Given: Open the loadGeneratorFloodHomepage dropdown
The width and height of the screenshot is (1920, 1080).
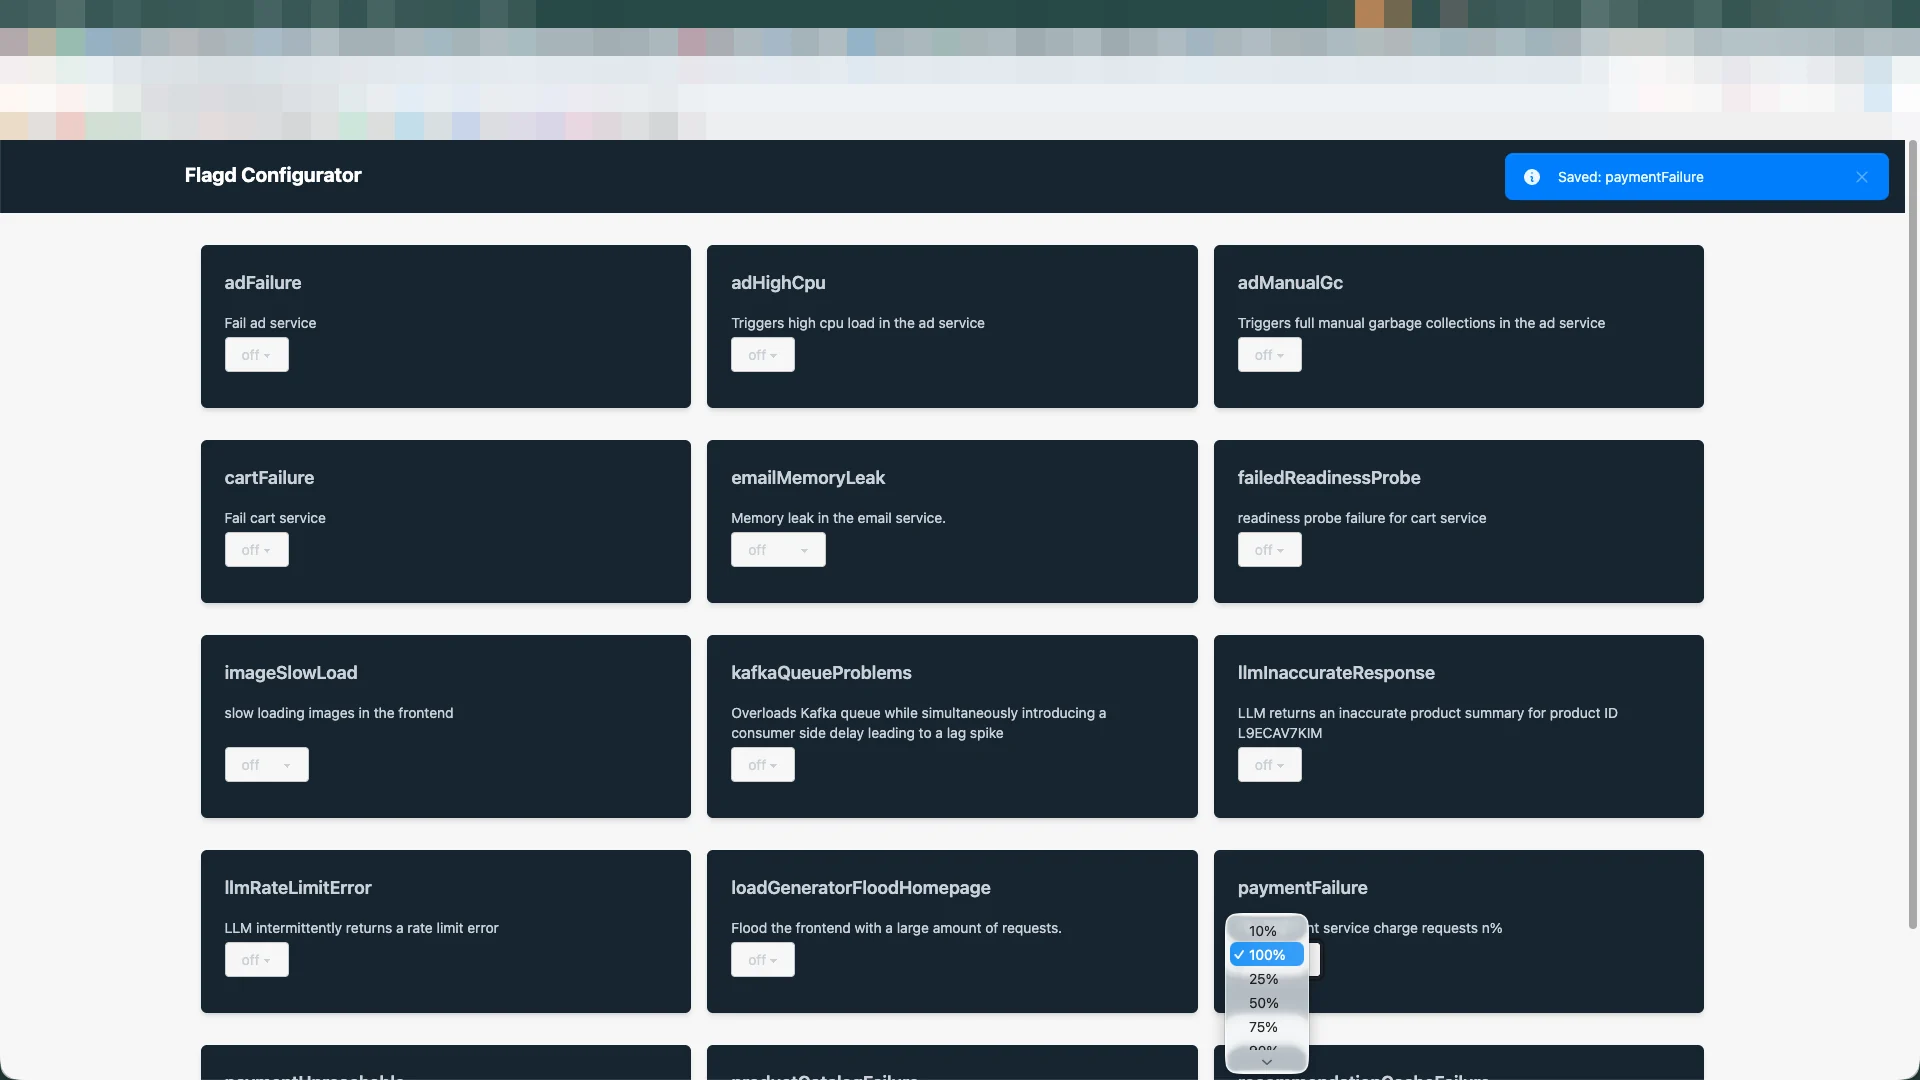Looking at the screenshot, I should 763,960.
